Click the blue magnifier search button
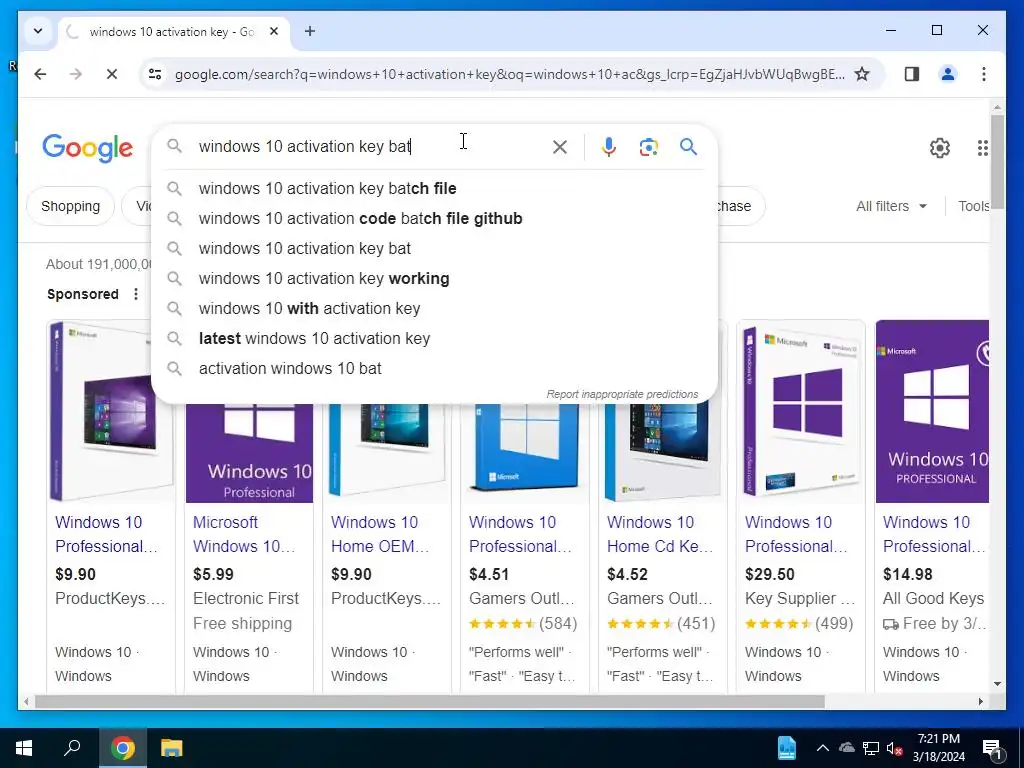The width and height of the screenshot is (1024, 768). click(x=688, y=146)
